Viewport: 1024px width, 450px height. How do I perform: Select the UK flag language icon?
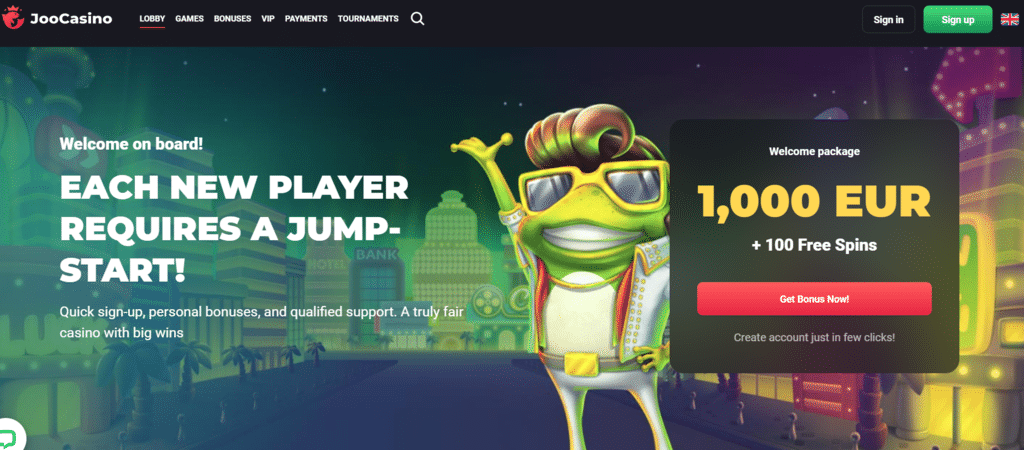coord(1010,20)
